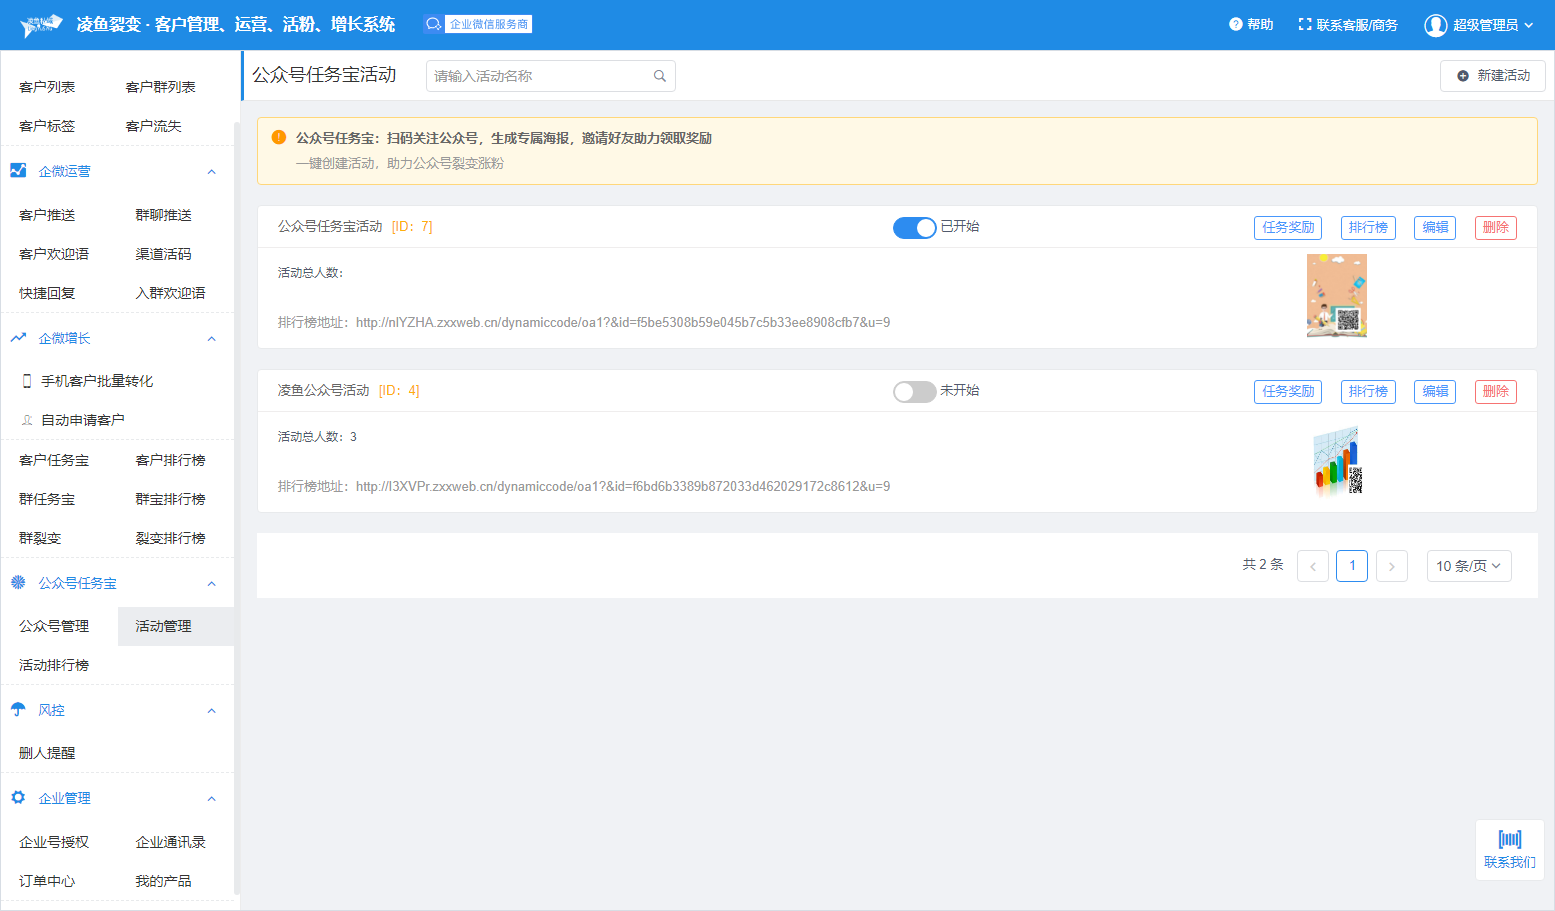
Task: Click the help question mark icon
Action: 1235,25
